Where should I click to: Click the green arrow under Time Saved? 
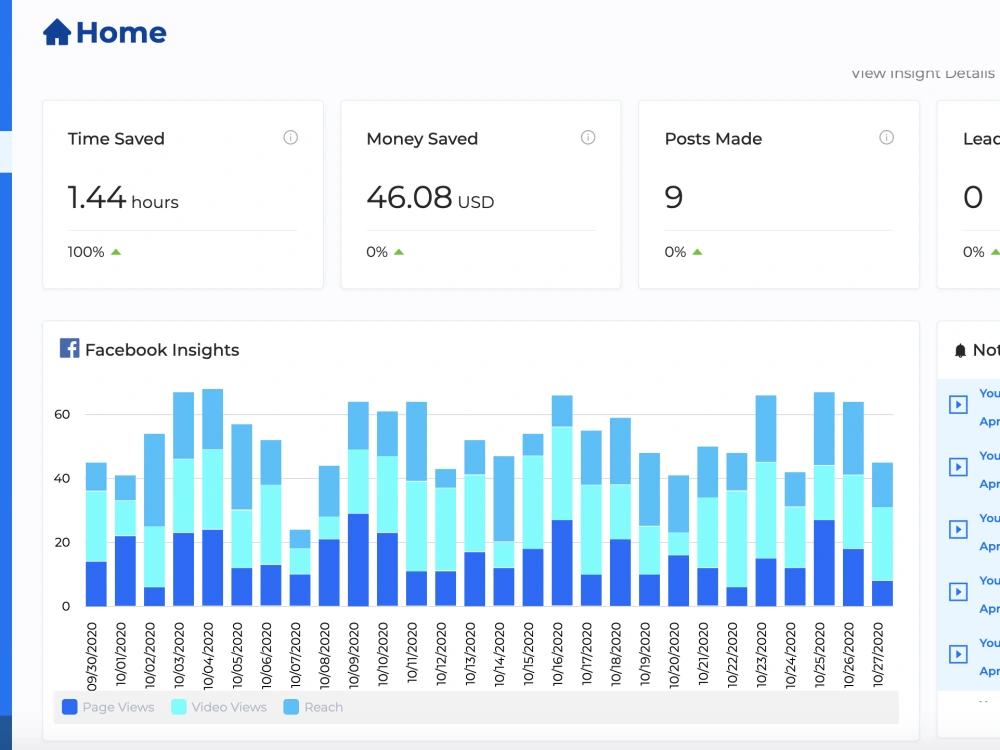pyautogui.click(x=115, y=252)
